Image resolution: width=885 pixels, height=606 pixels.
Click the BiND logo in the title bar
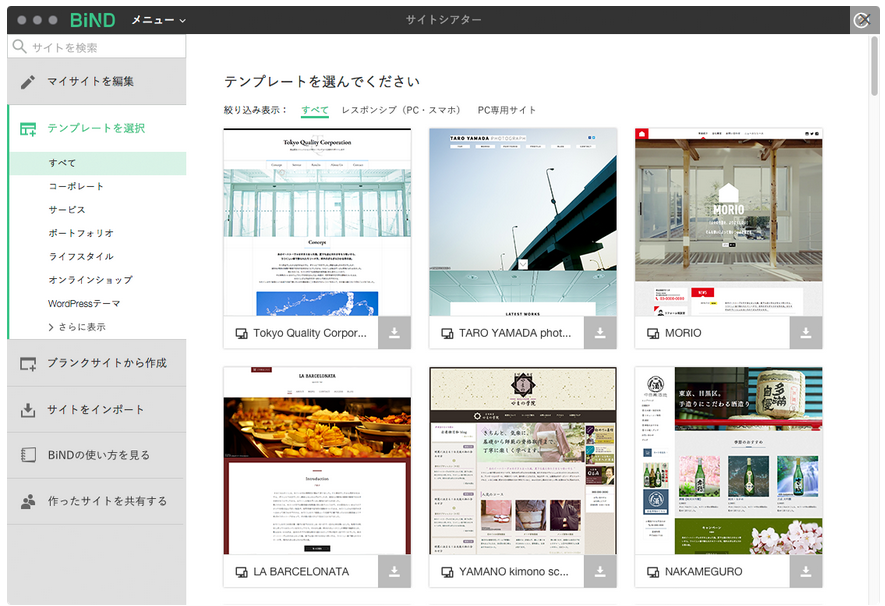point(92,20)
